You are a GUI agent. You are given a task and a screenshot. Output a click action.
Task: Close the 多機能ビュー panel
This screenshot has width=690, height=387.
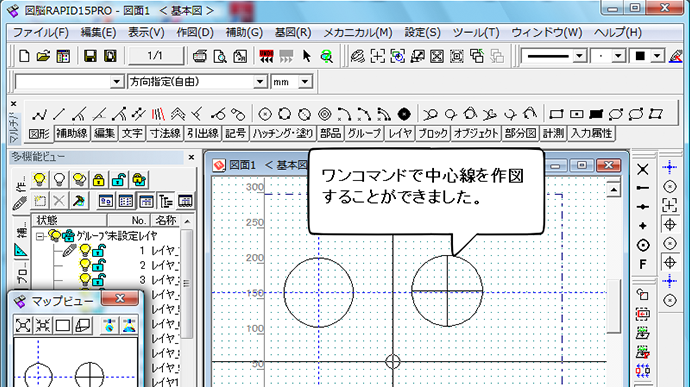coord(191,157)
